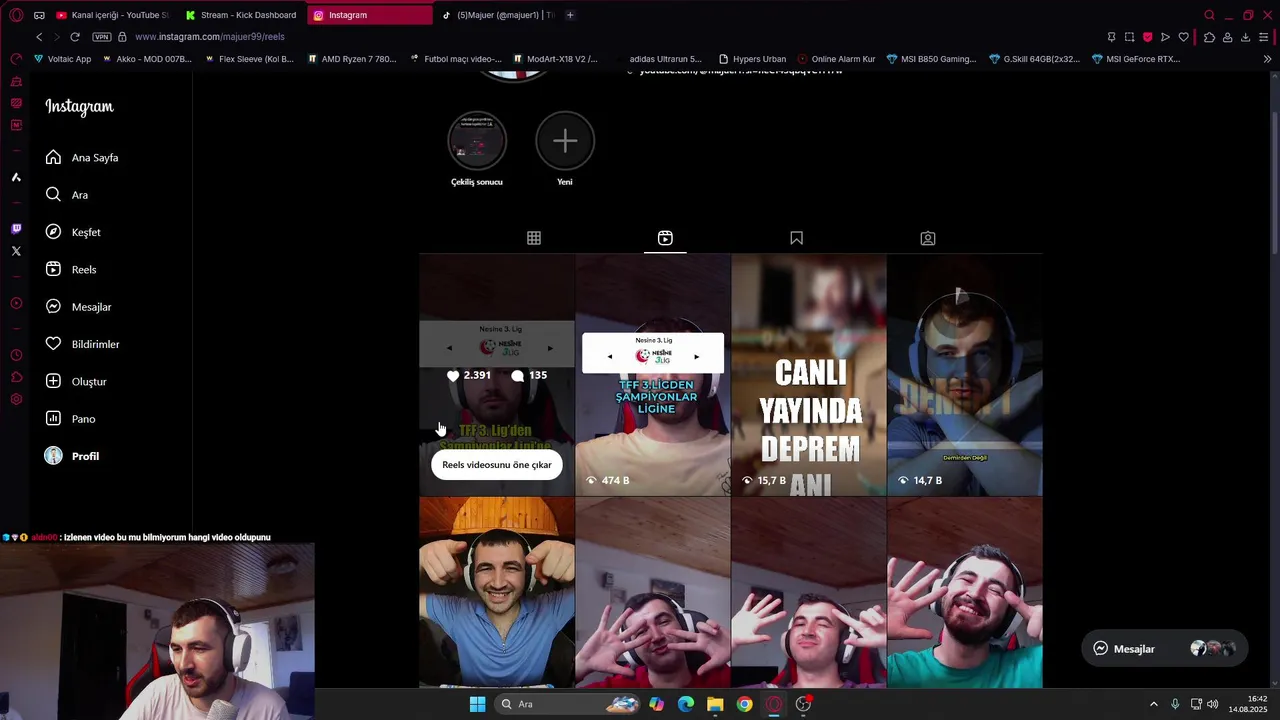Open X (Twitter) in the Opera sidebar
Screen dimensions: 1280x720
(16, 251)
